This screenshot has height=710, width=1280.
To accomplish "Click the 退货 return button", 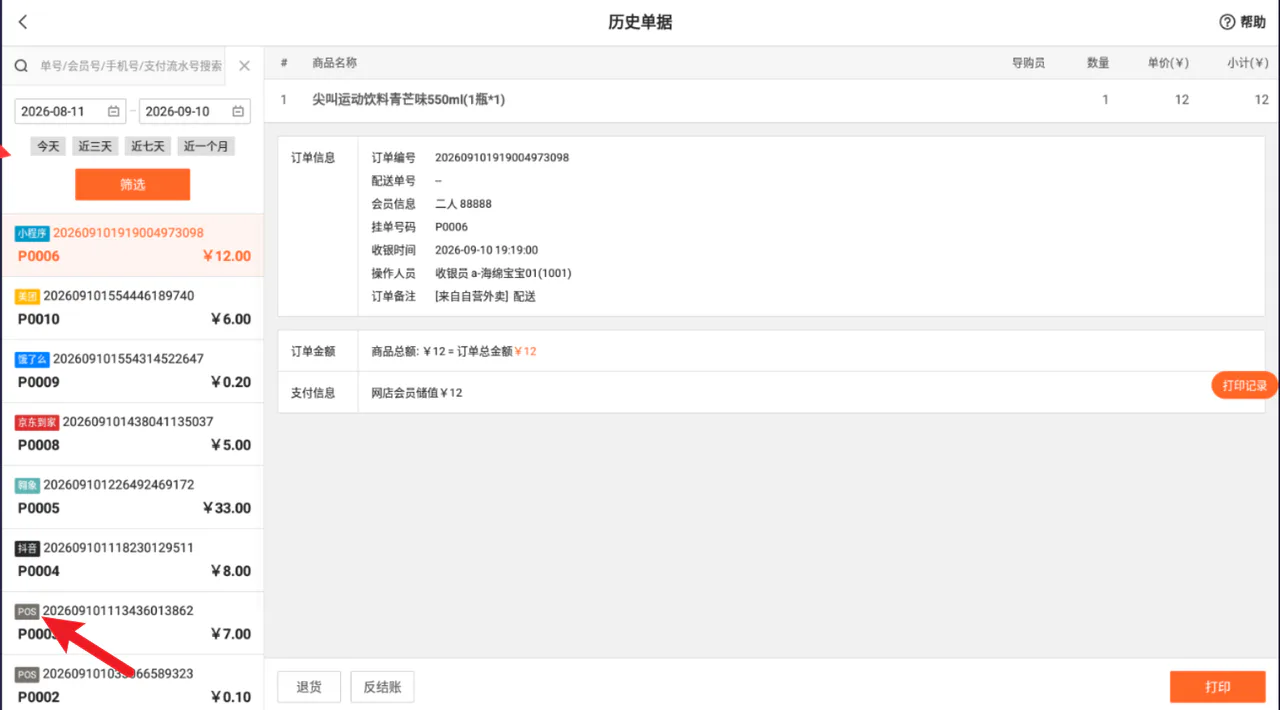I will [x=309, y=687].
